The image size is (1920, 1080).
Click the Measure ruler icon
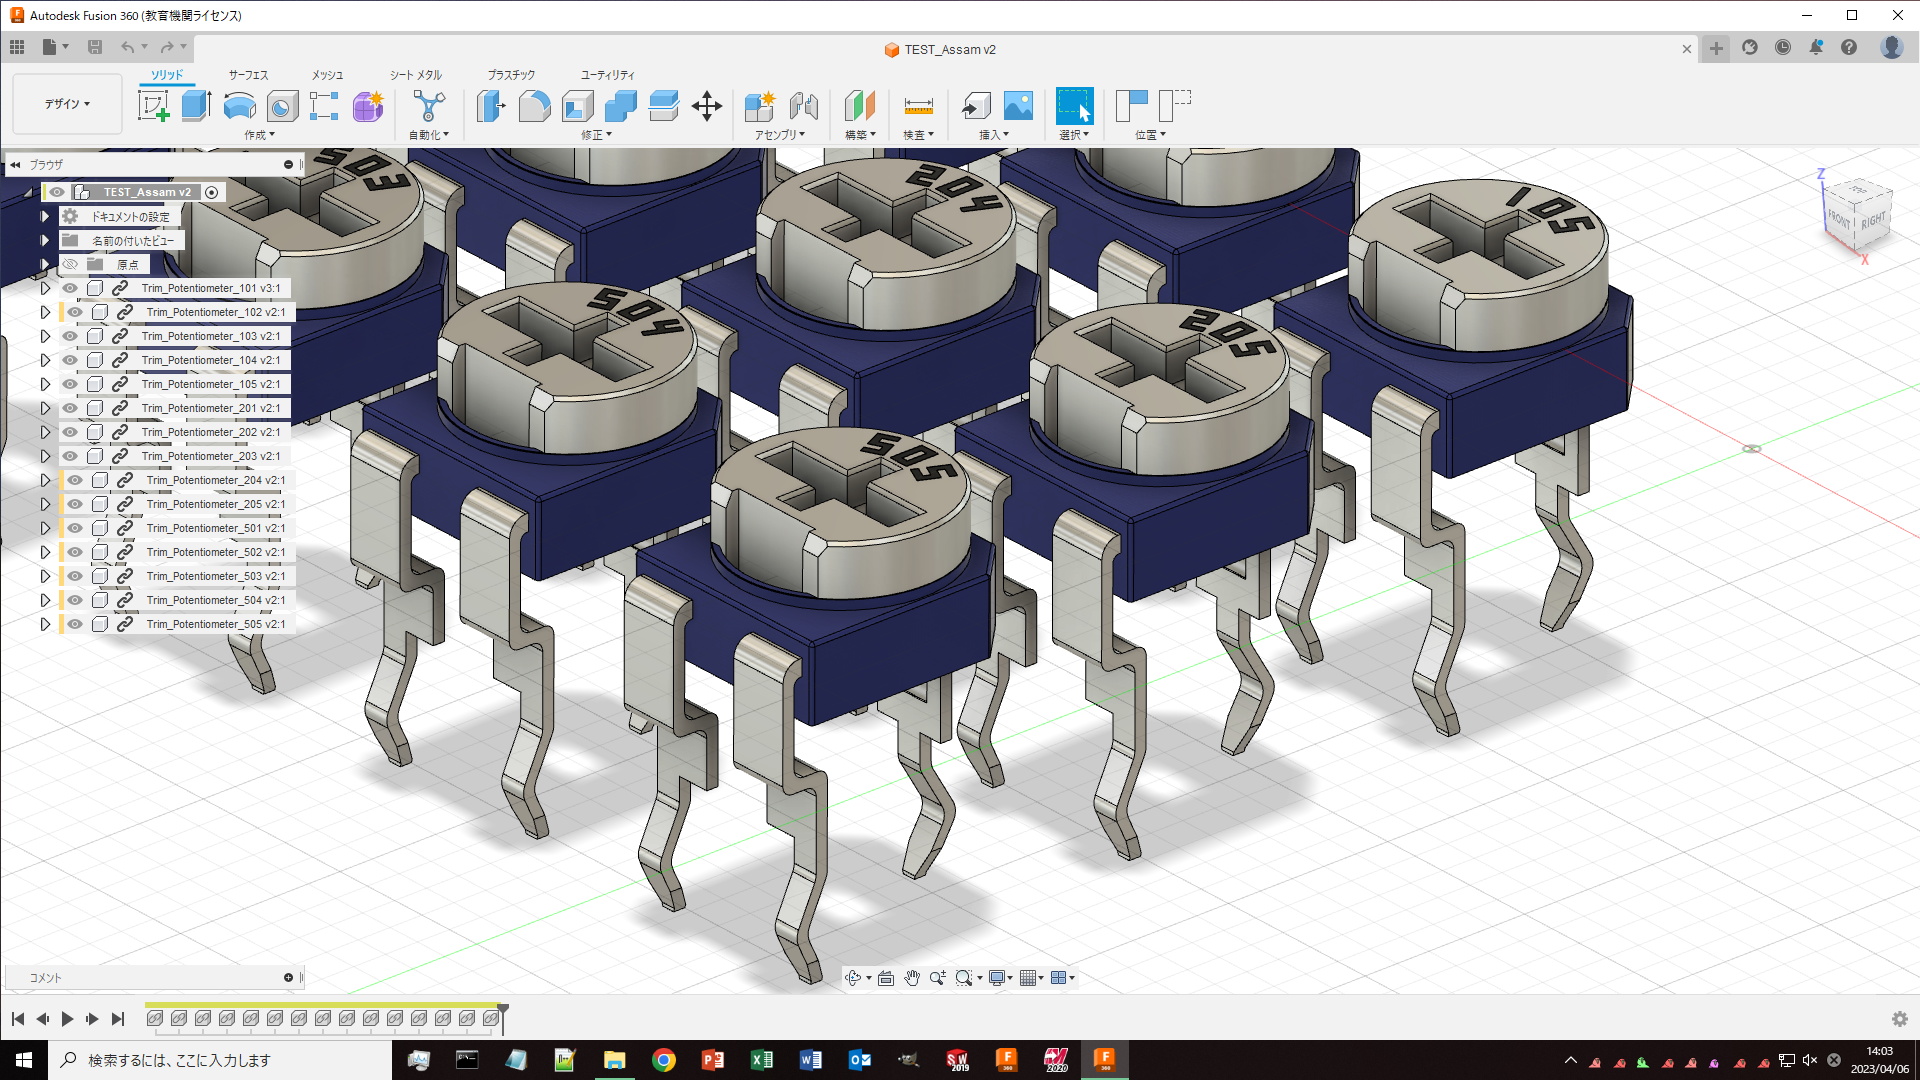pos(918,106)
